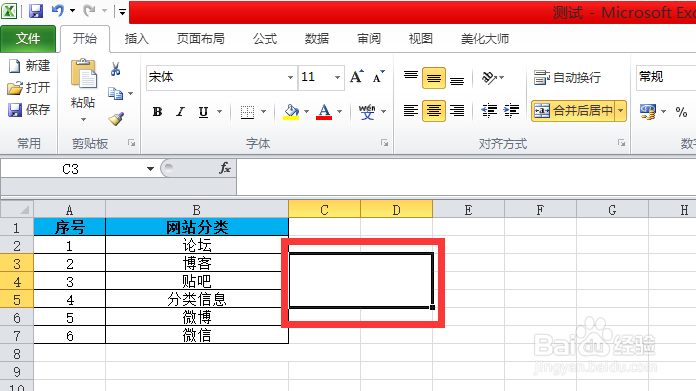Screen dimensions: 696x391
Task: Select the Format Painter brush
Action: [x=116, y=118]
